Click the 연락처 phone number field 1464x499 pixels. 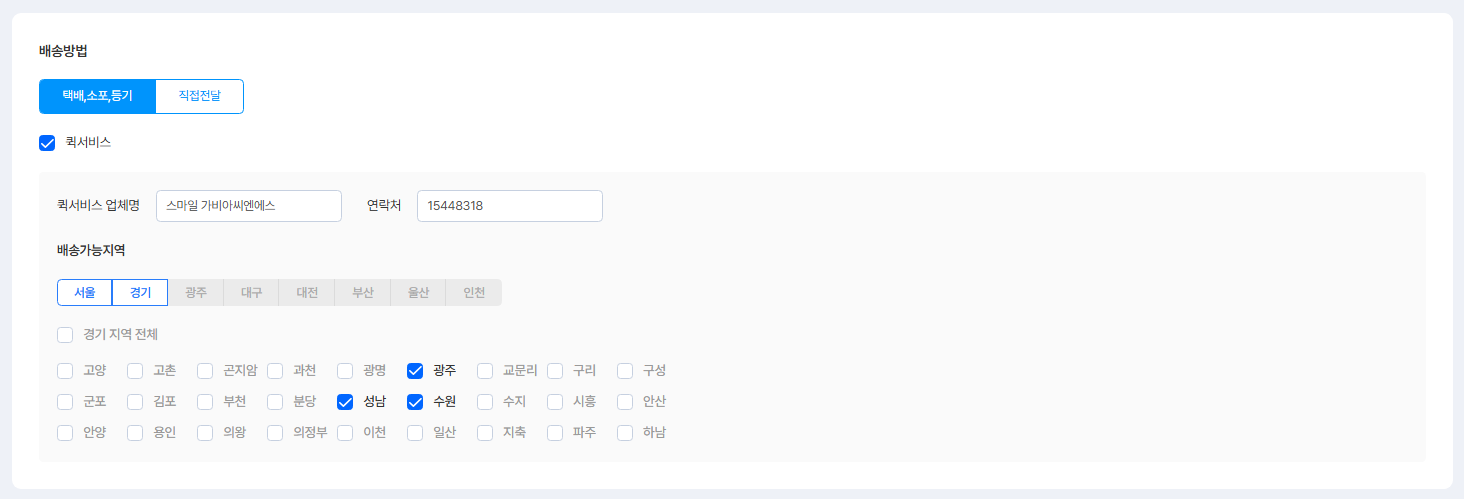(509, 206)
